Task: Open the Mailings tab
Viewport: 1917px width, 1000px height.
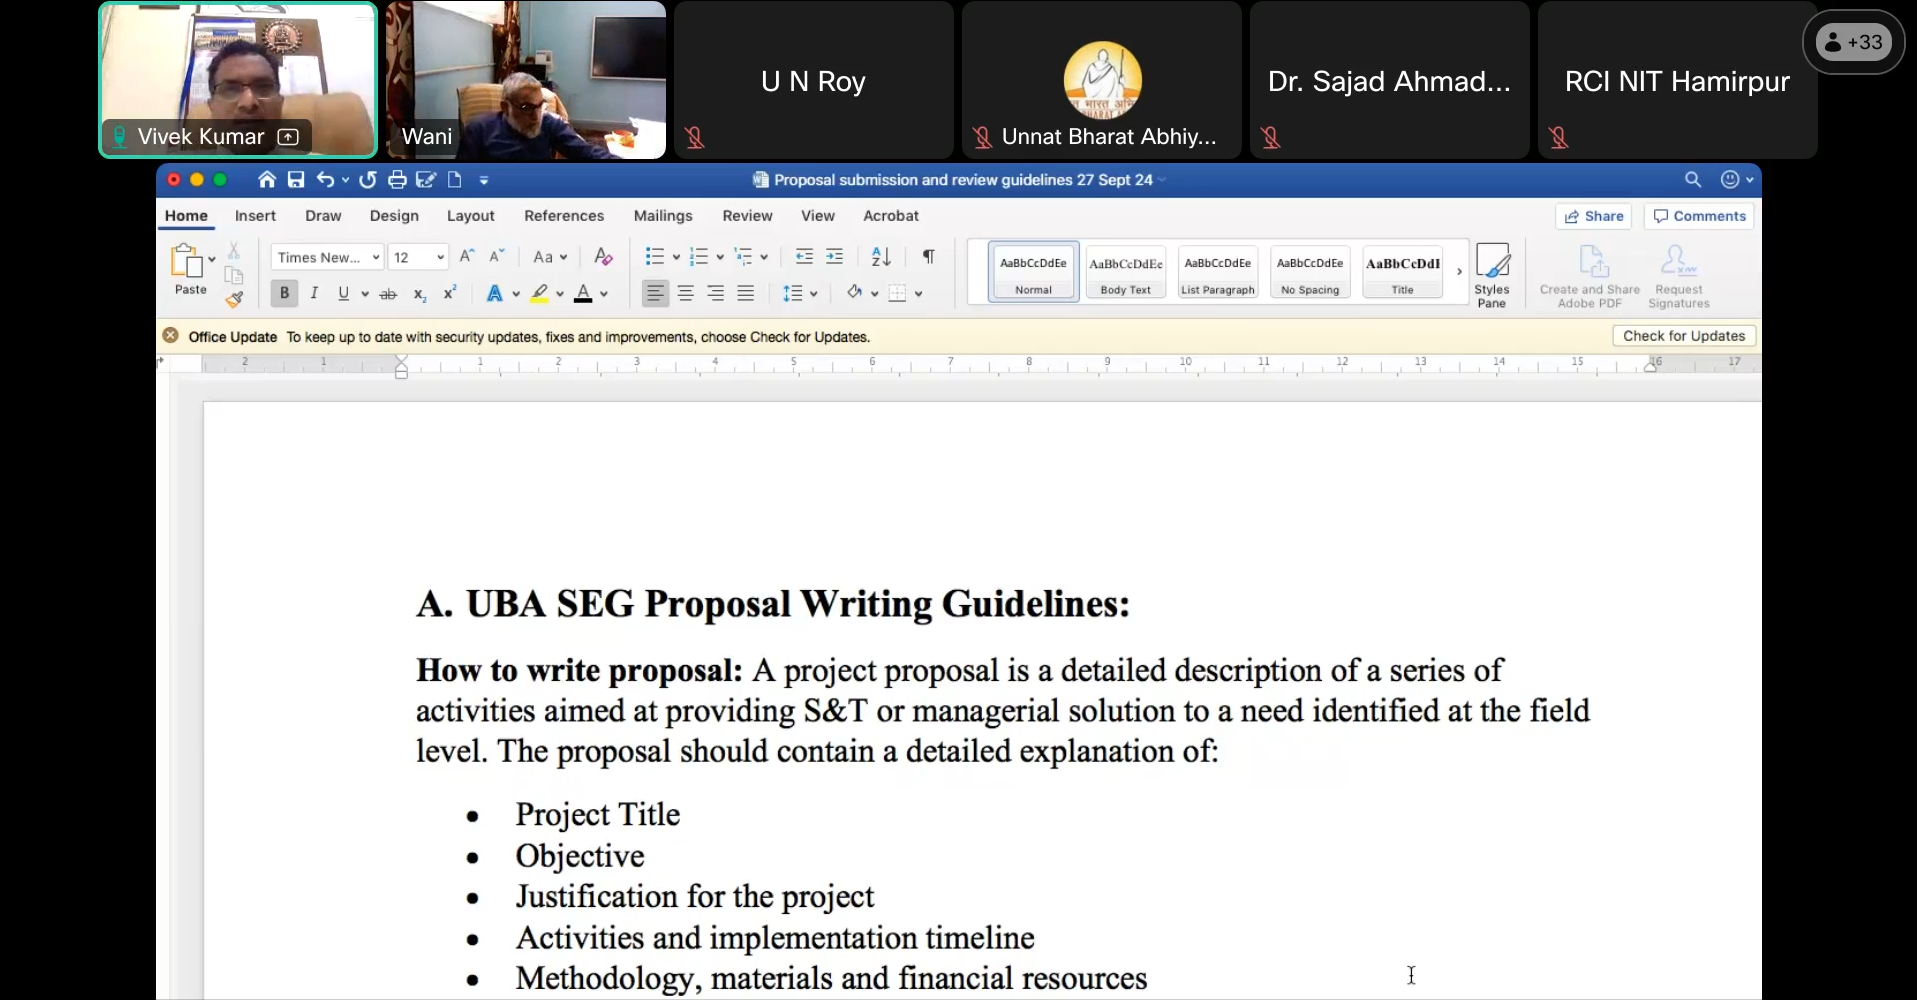Action: (663, 216)
